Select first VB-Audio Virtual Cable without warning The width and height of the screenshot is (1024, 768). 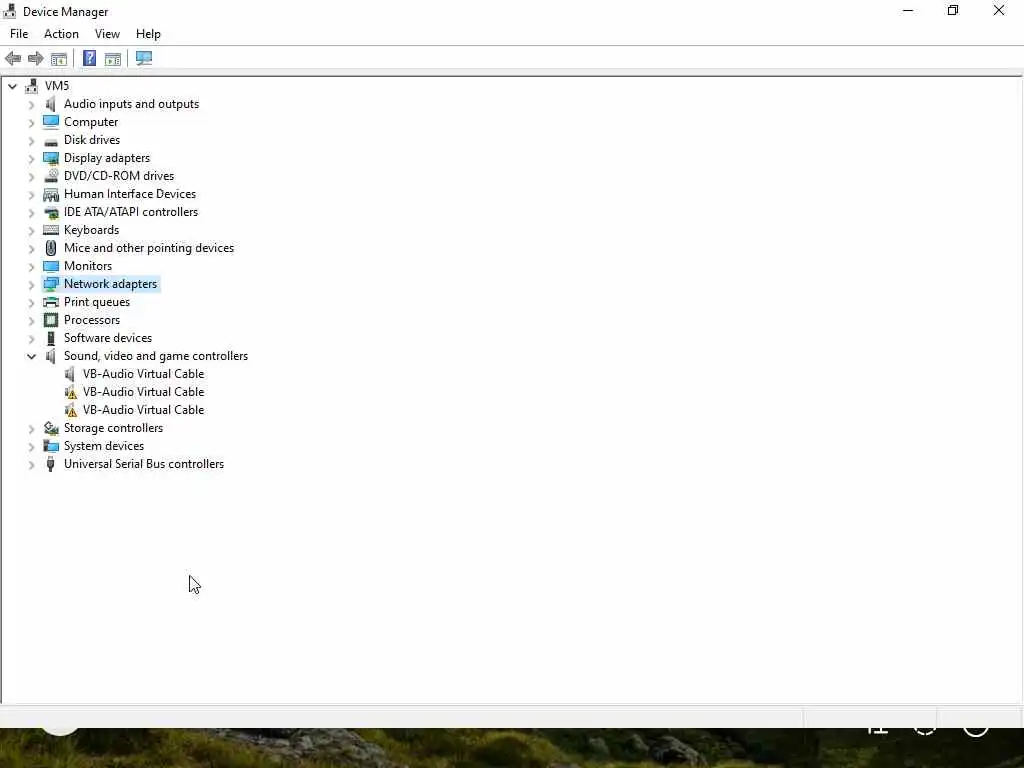tap(143, 374)
